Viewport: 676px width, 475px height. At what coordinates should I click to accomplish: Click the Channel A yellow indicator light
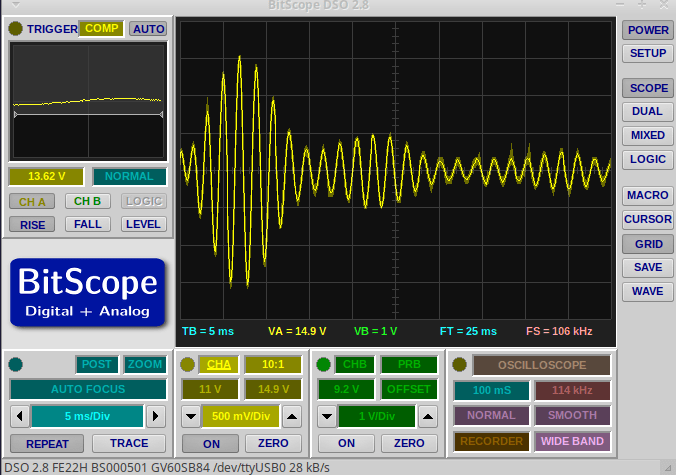(188, 365)
